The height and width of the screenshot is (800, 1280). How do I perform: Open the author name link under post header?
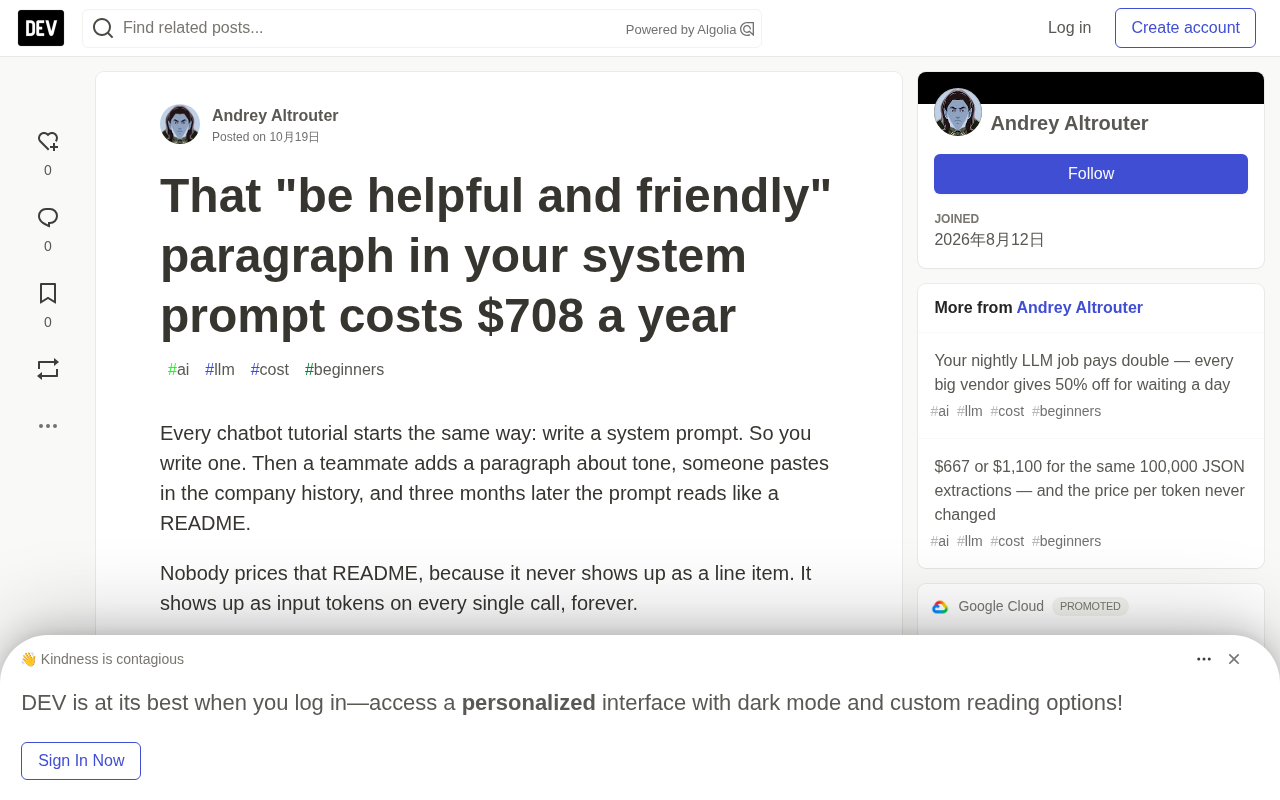(275, 116)
